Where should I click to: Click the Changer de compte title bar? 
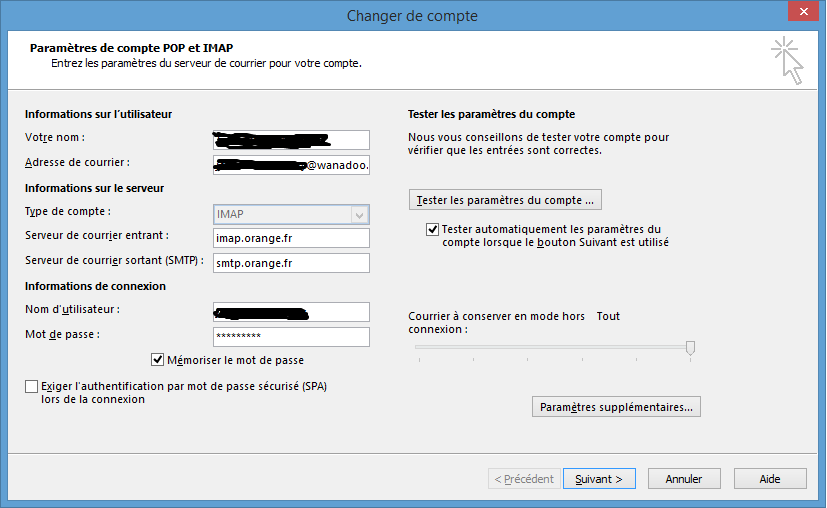(412, 15)
